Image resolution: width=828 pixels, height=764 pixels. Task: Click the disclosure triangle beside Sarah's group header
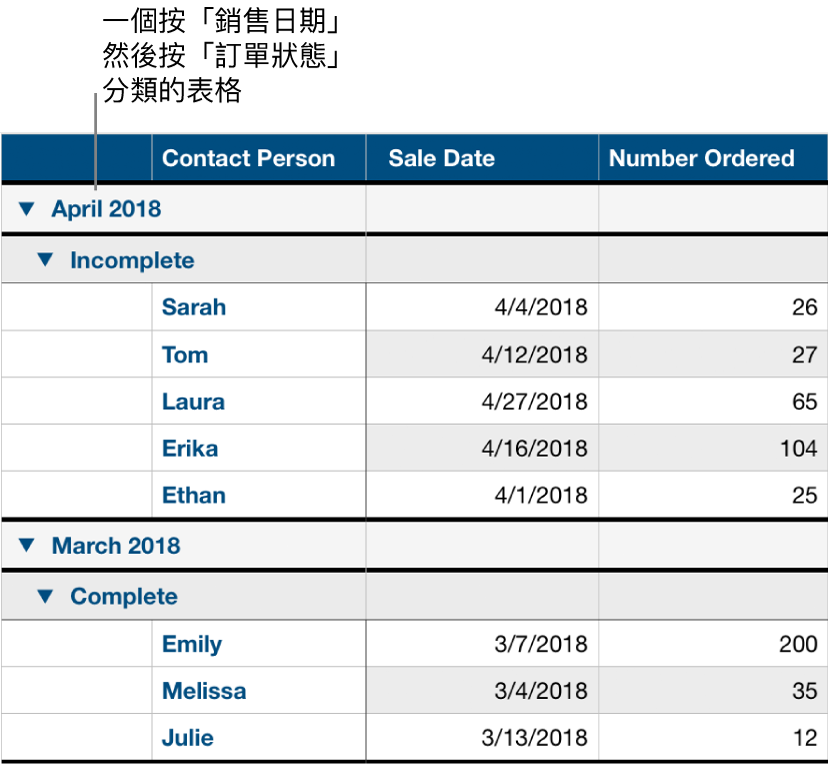coord(43,259)
